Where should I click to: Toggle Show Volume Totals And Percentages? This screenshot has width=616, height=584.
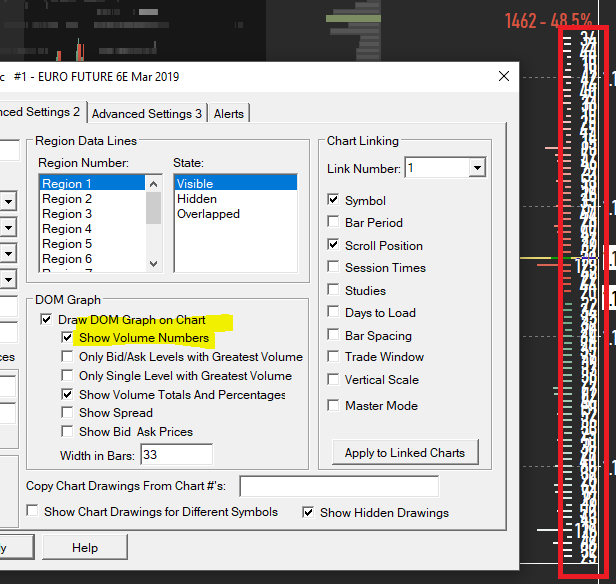coord(67,394)
